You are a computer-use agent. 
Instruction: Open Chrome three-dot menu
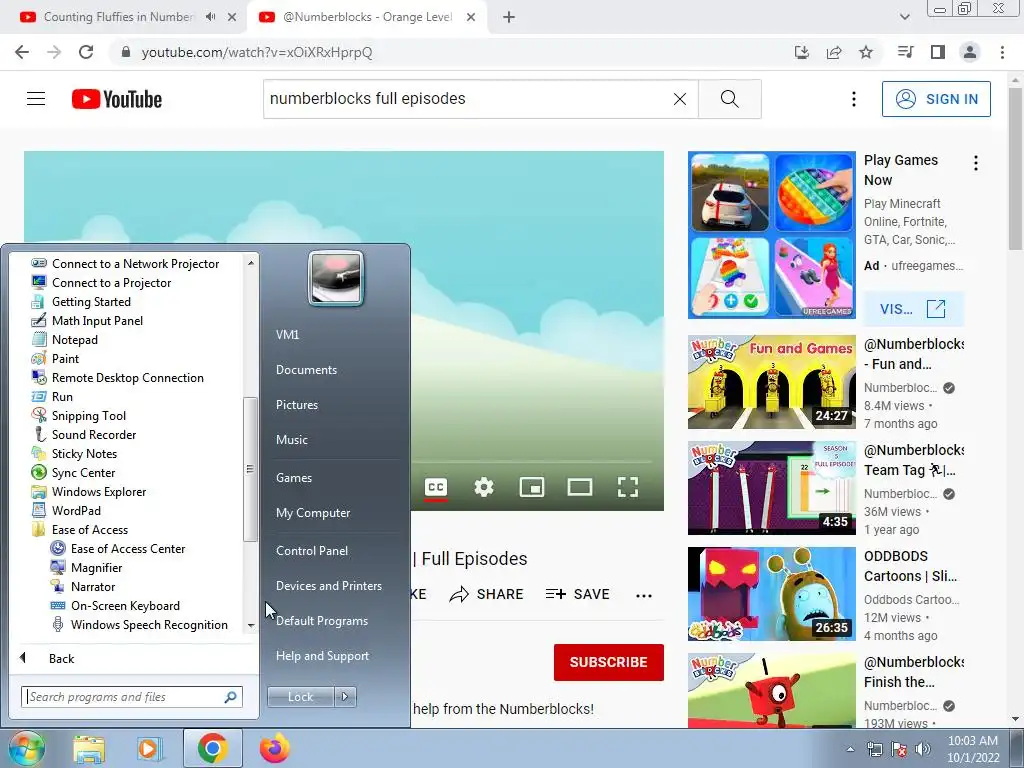coord(1002,52)
